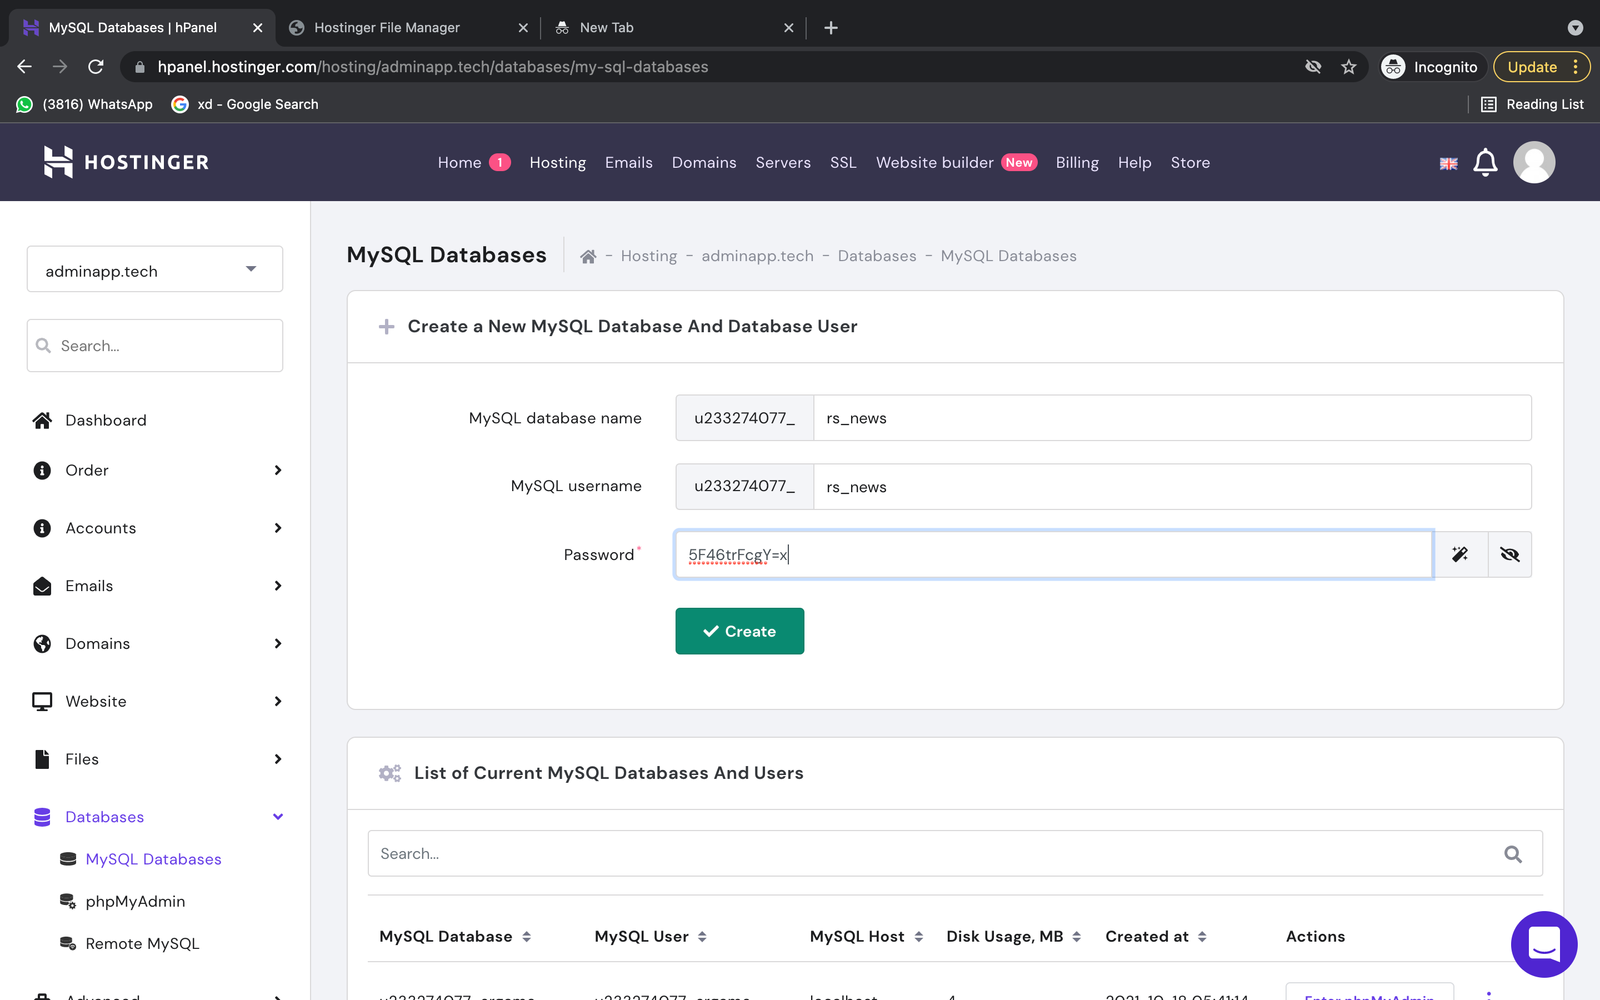Click the gears icon beside List of Current Databases

tap(390, 773)
